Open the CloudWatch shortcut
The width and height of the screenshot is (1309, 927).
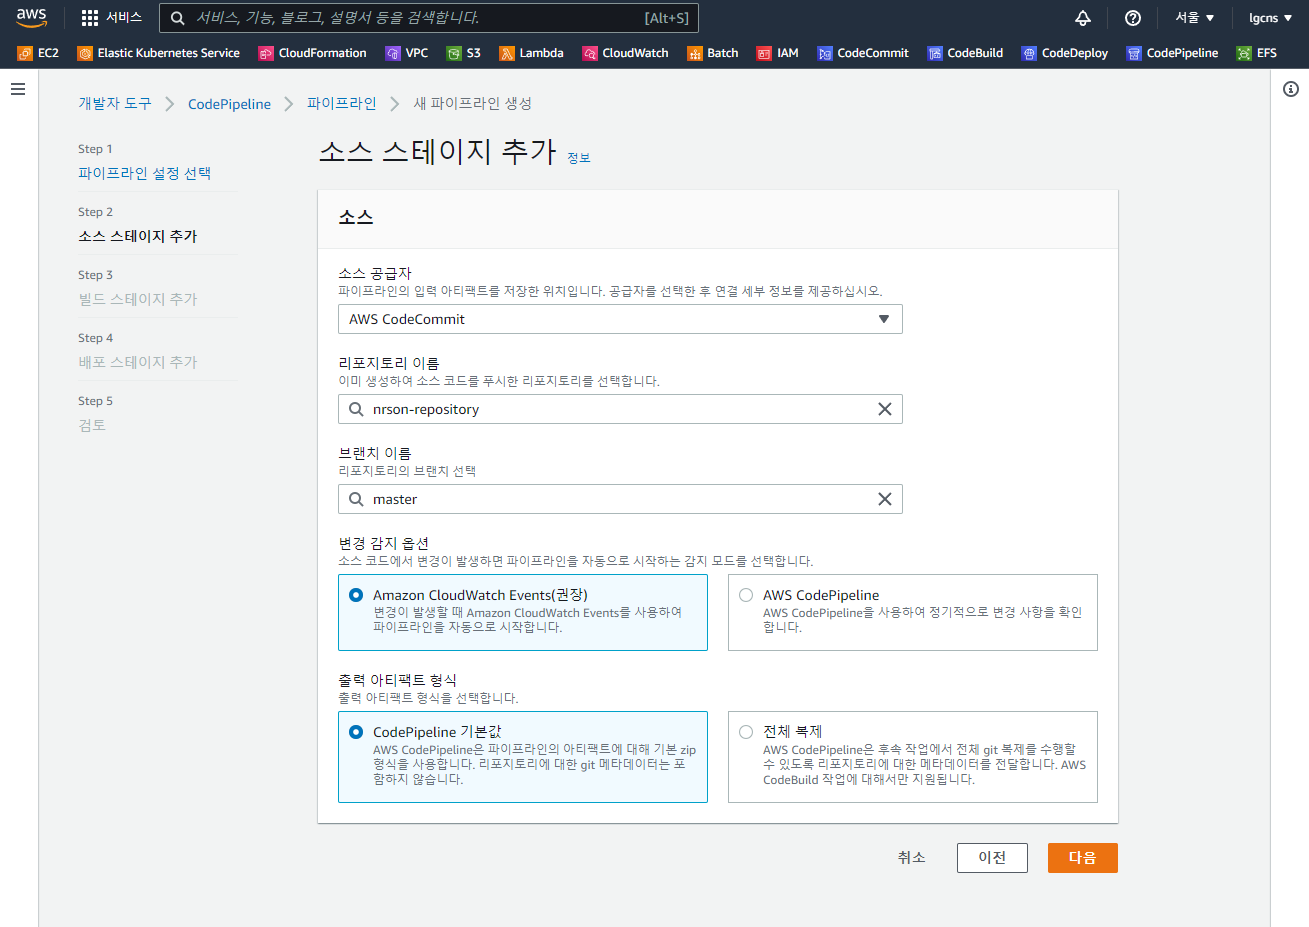click(625, 53)
